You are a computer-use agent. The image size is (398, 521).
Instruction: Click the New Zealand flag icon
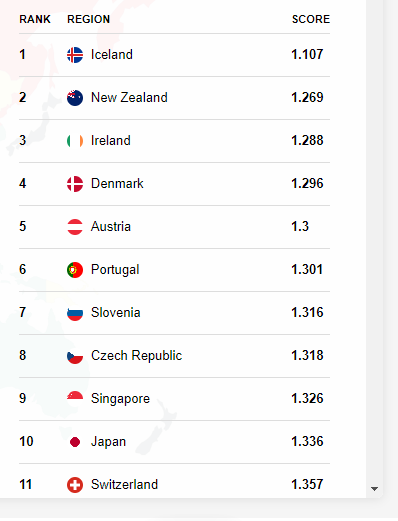pyautogui.click(x=75, y=98)
